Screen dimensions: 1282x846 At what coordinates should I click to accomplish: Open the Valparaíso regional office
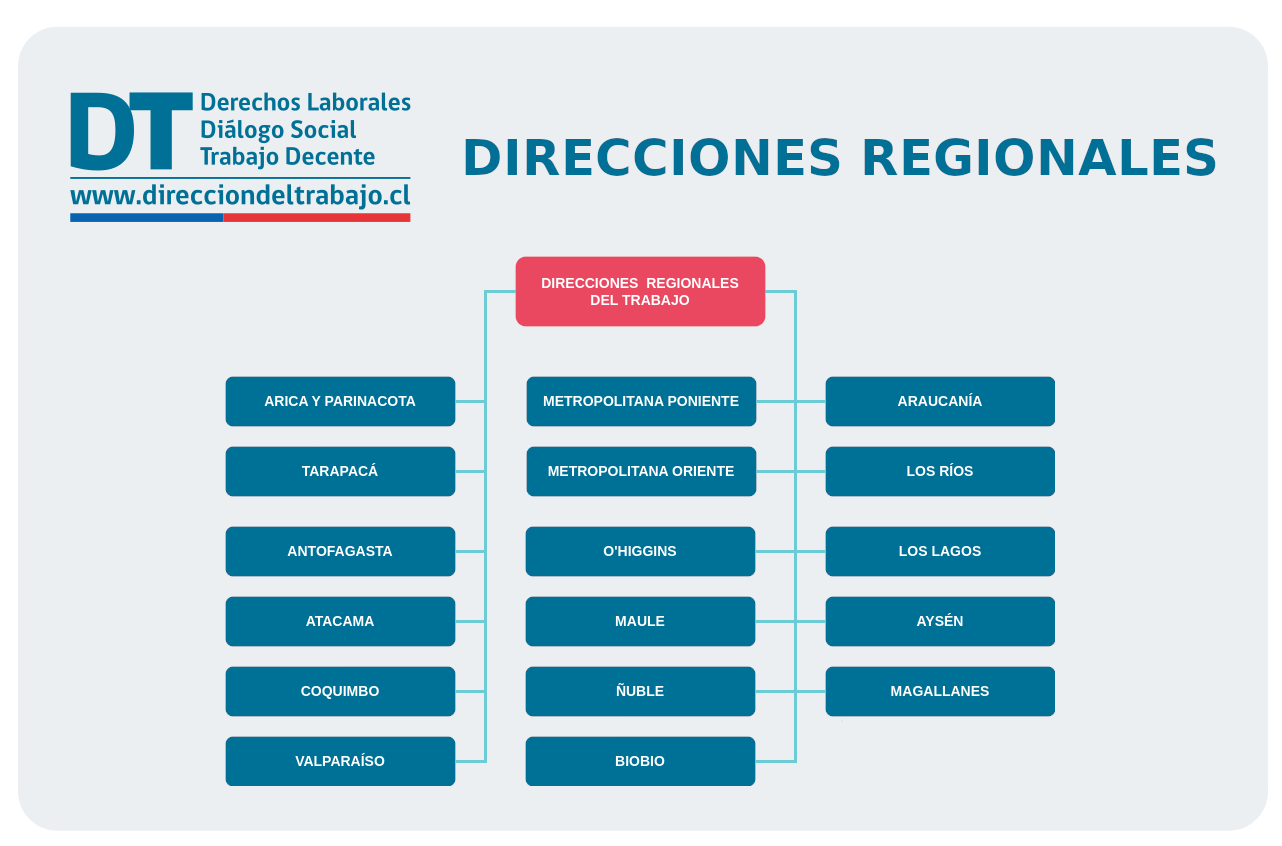tap(340, 761)
